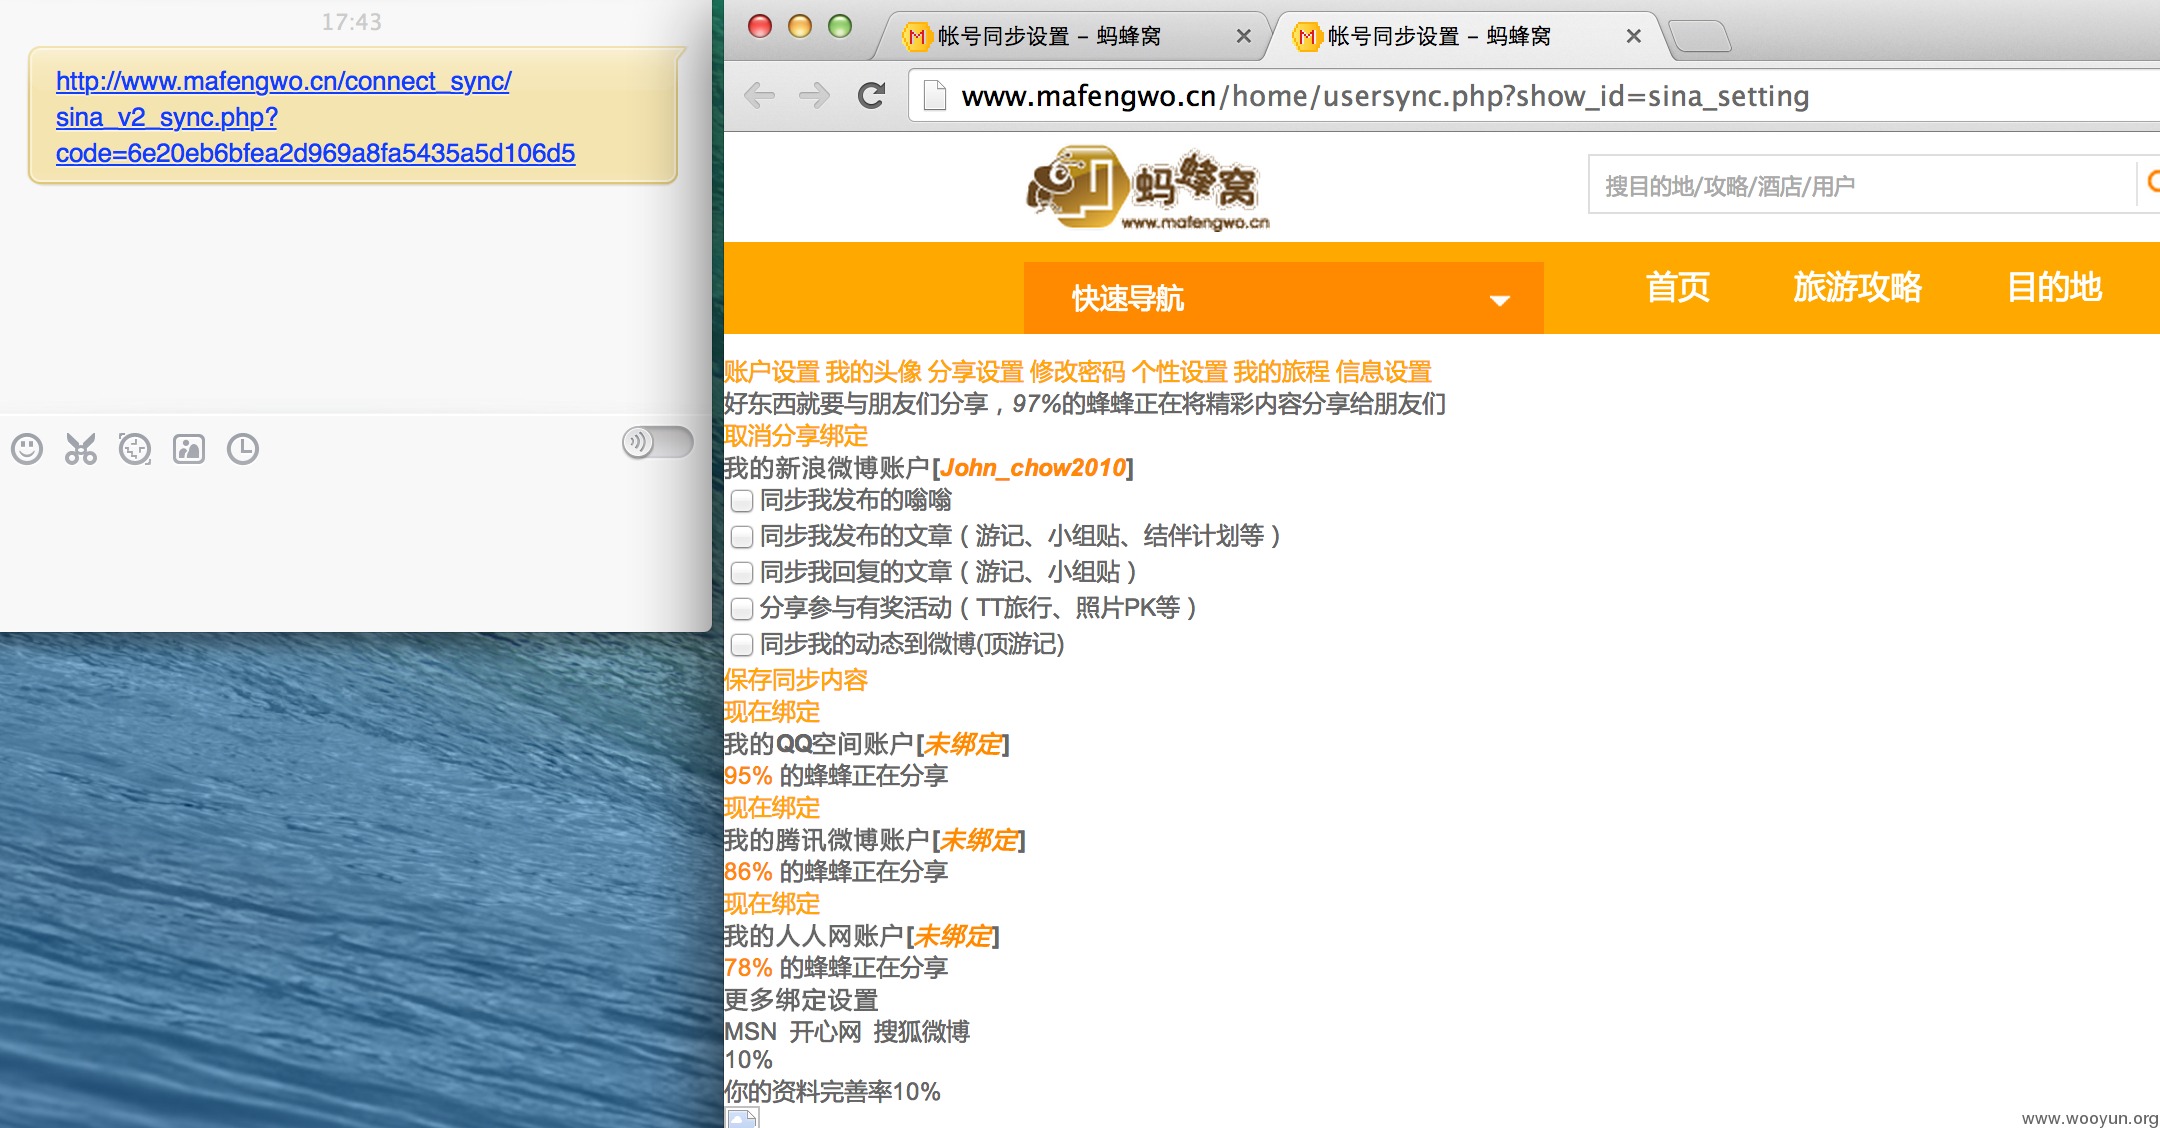Open 信息设置 link
Viewport: 2160px width, 1128px height.
tap(1383, 372)
